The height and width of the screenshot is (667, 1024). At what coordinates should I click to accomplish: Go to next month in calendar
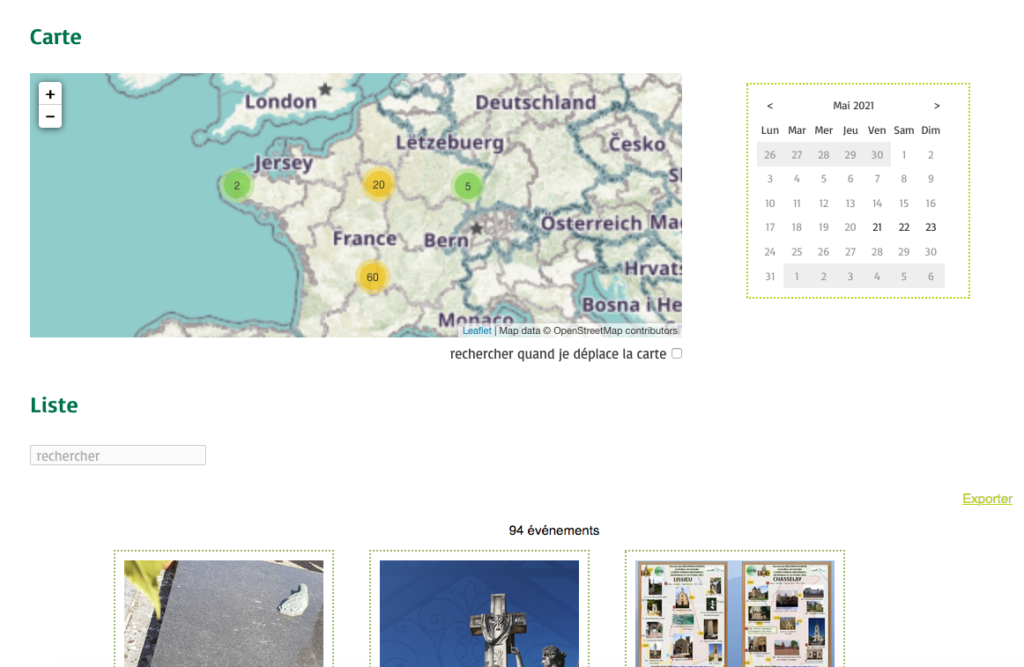(x=937, y=106)
